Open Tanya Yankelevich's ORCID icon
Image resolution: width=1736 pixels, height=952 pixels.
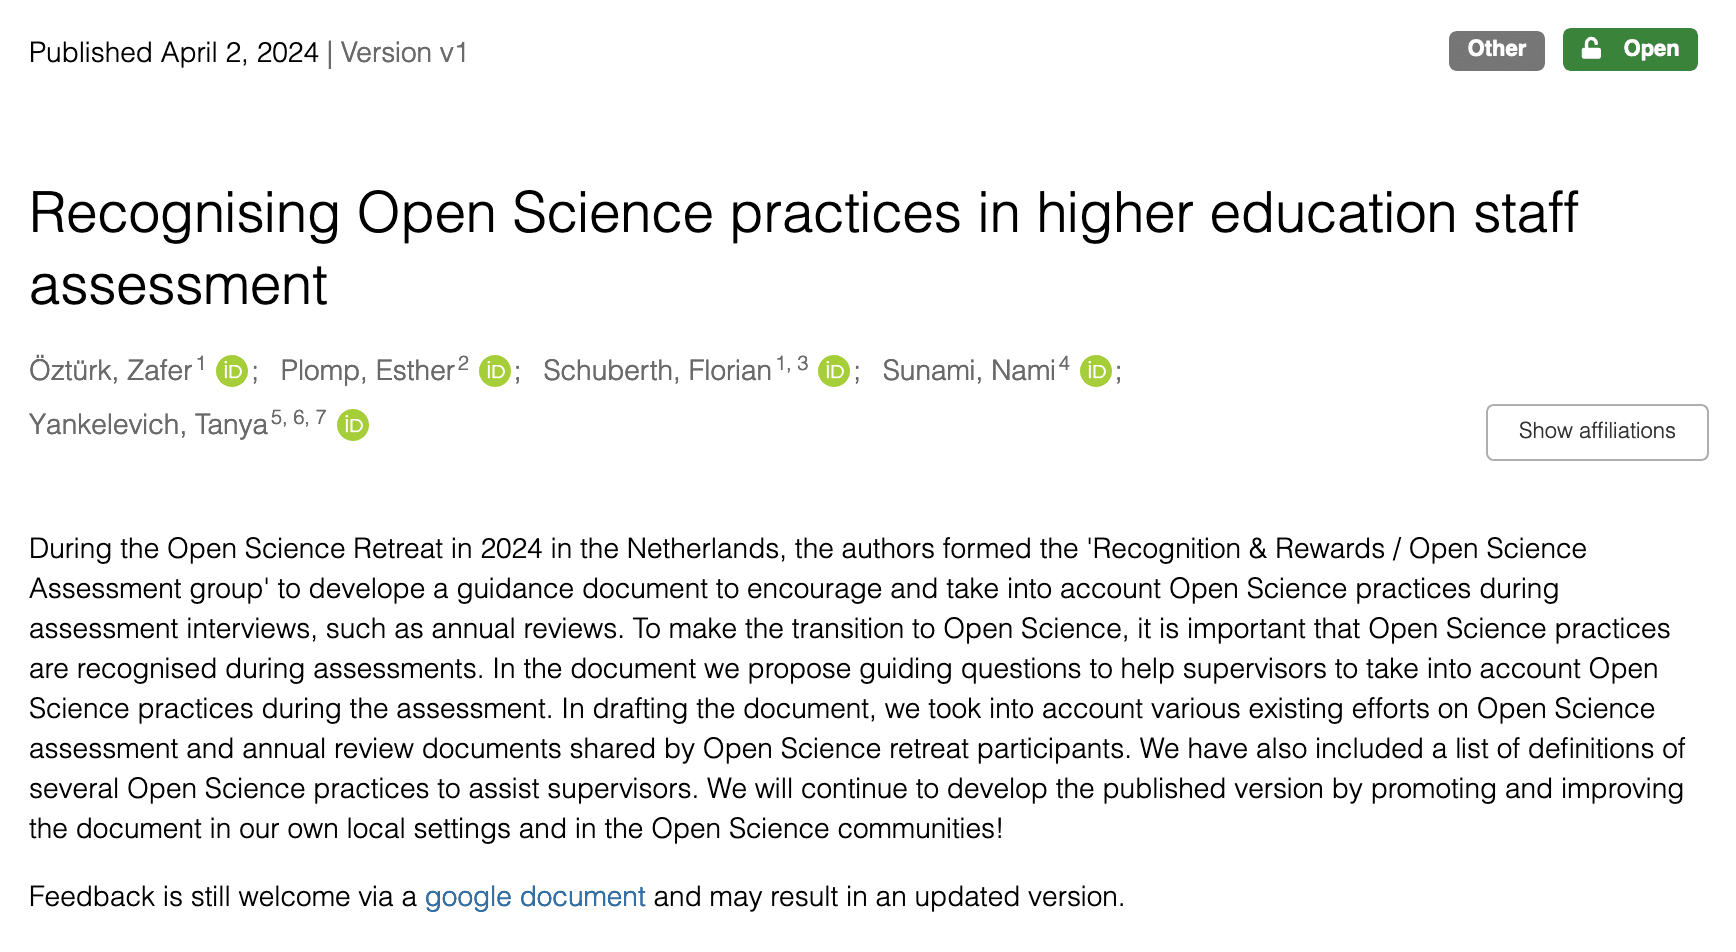point(353,425)
